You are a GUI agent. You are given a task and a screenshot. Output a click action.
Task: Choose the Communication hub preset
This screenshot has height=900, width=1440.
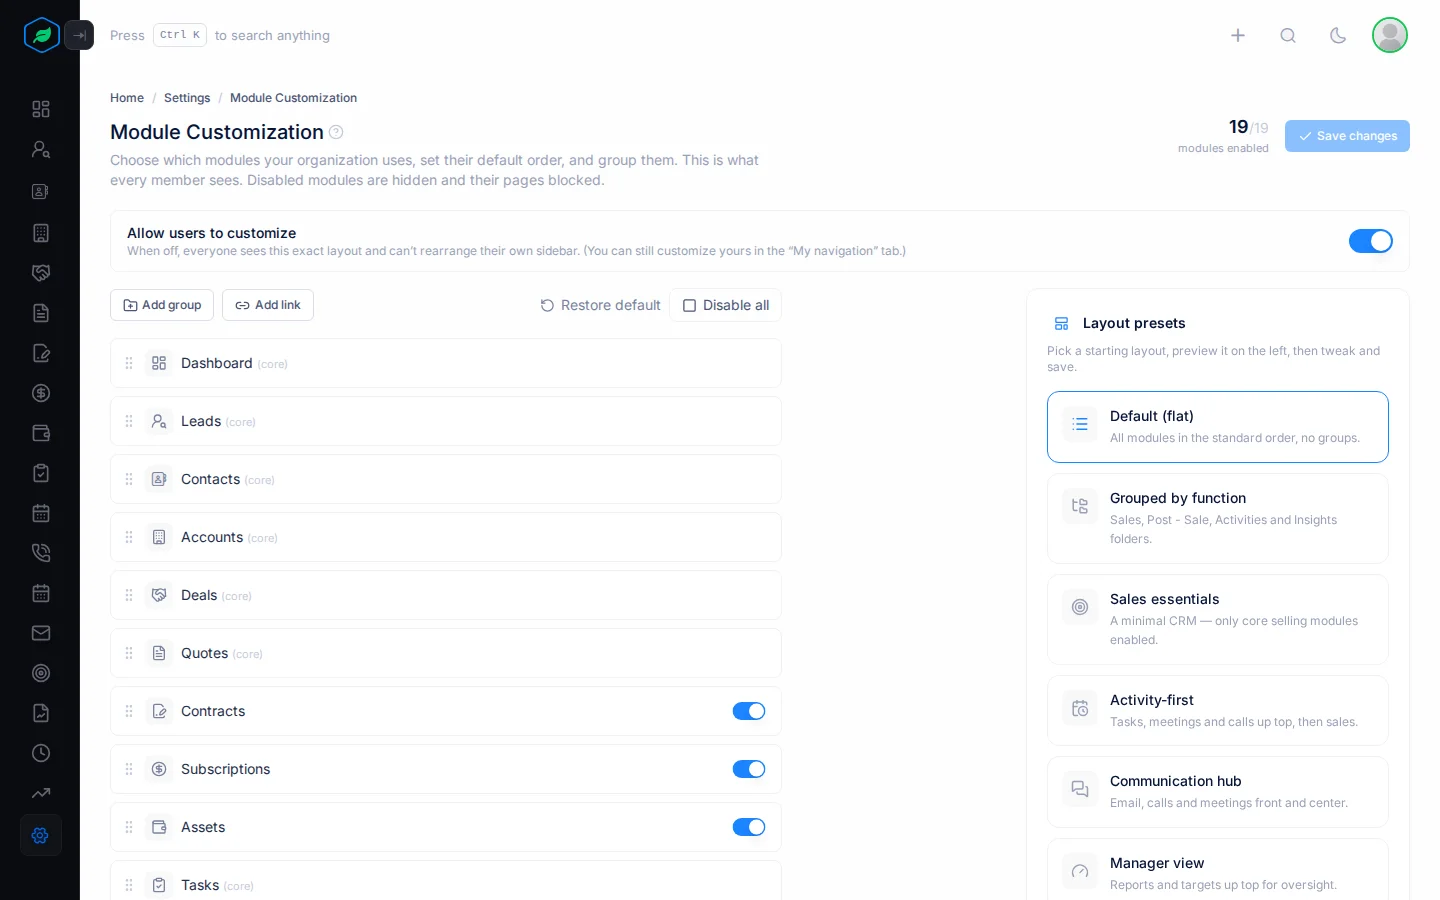[1218, 792]
